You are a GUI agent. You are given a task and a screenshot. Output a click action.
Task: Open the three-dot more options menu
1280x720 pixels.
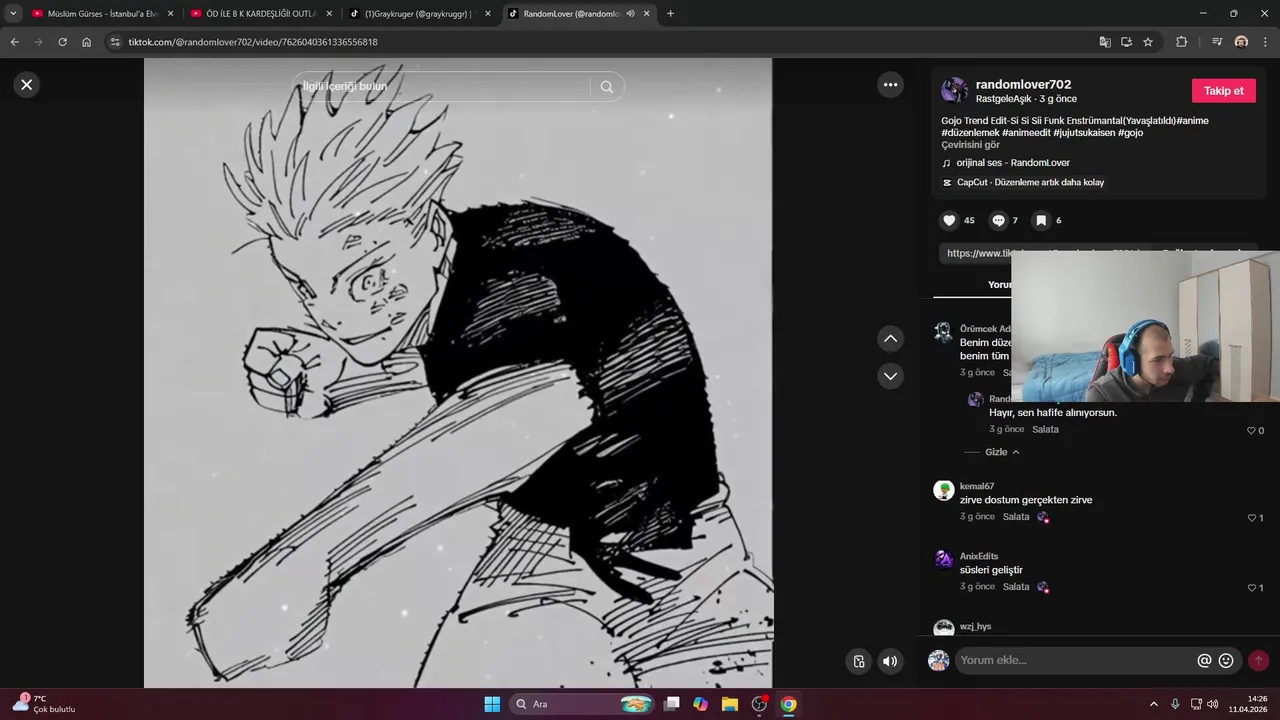click(890, 85)
